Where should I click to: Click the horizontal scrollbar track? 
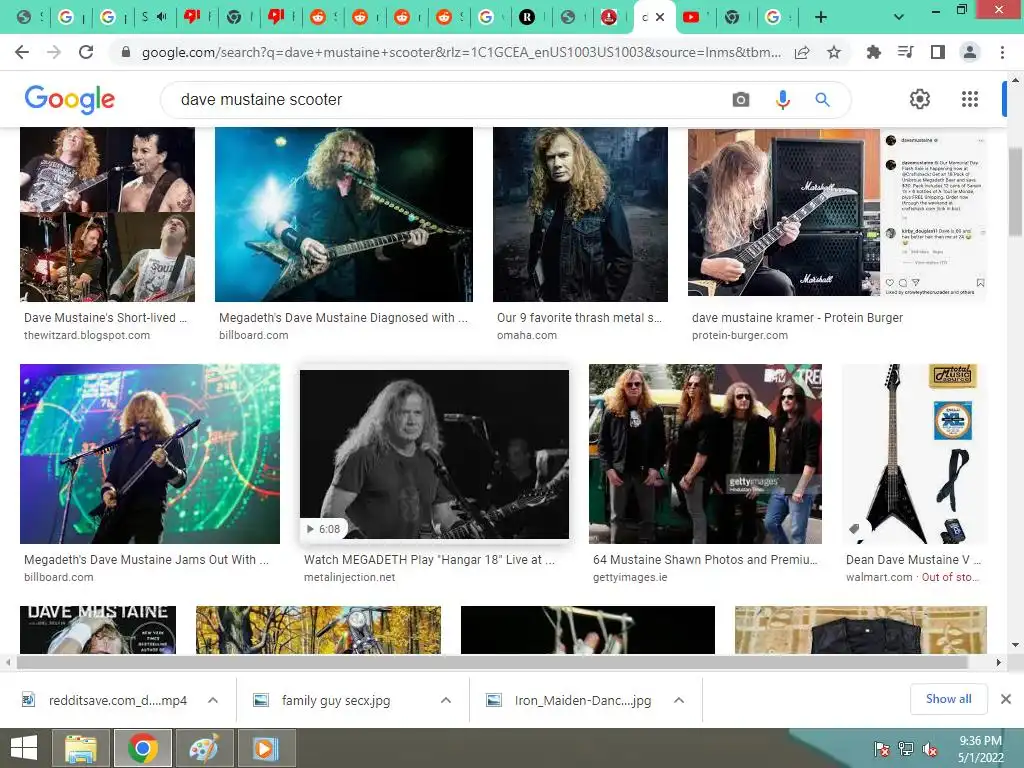[503, 662]
